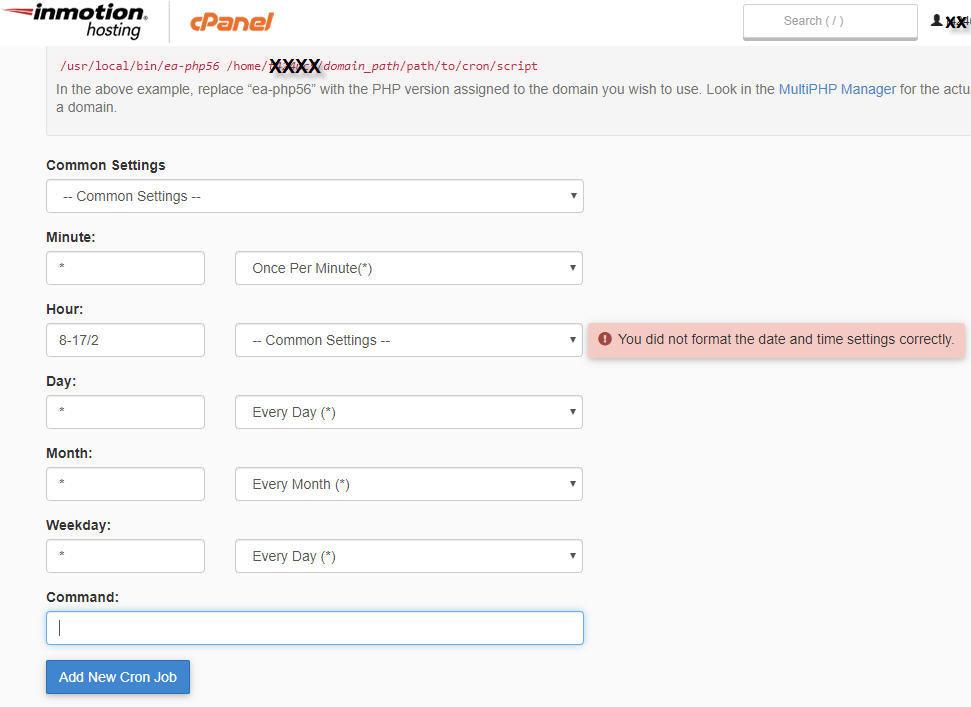Expand the Every Month dropdown
The image size is (971, 707).
point(408,484)
